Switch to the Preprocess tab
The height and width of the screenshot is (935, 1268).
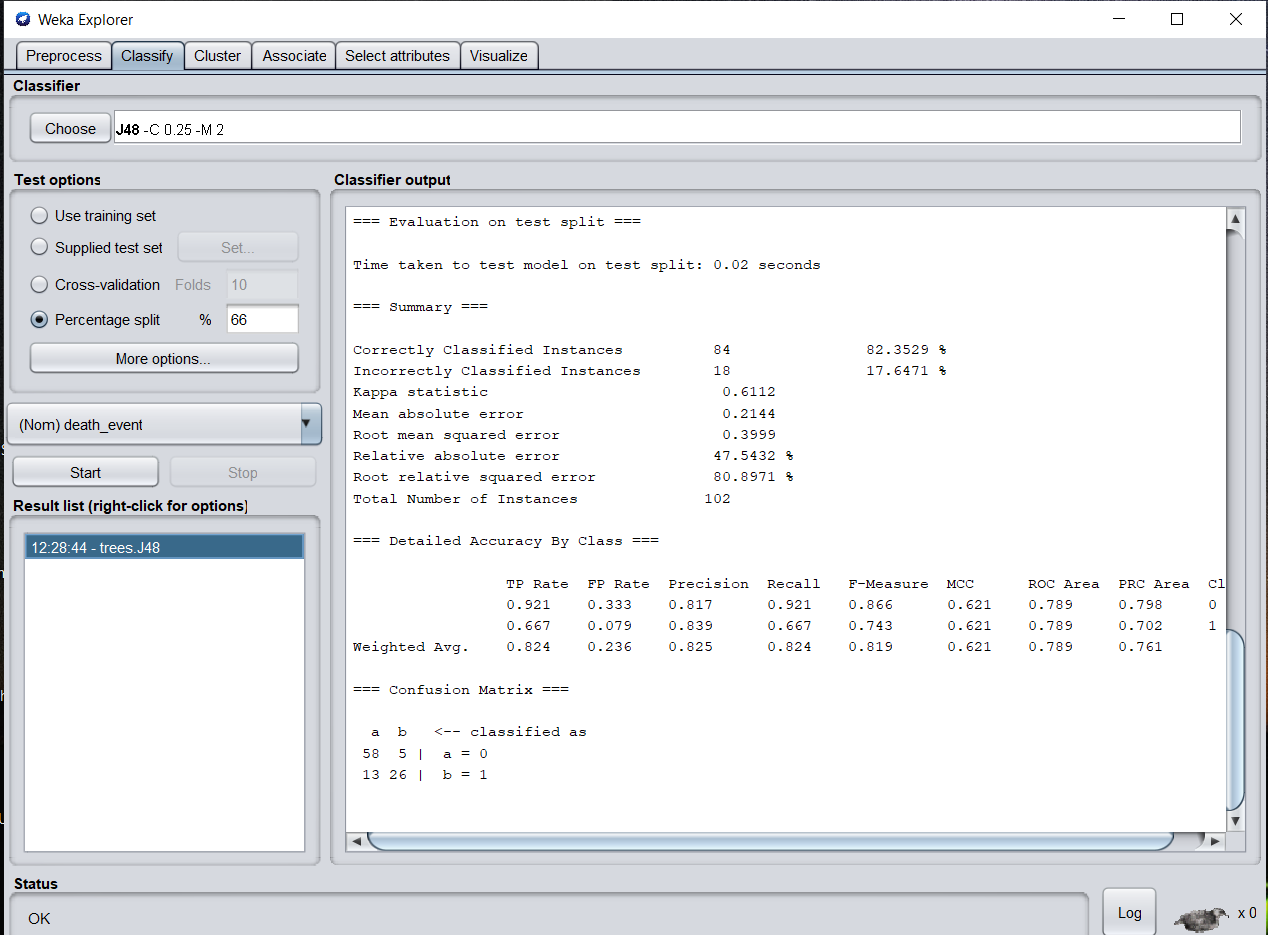[64, 56]
